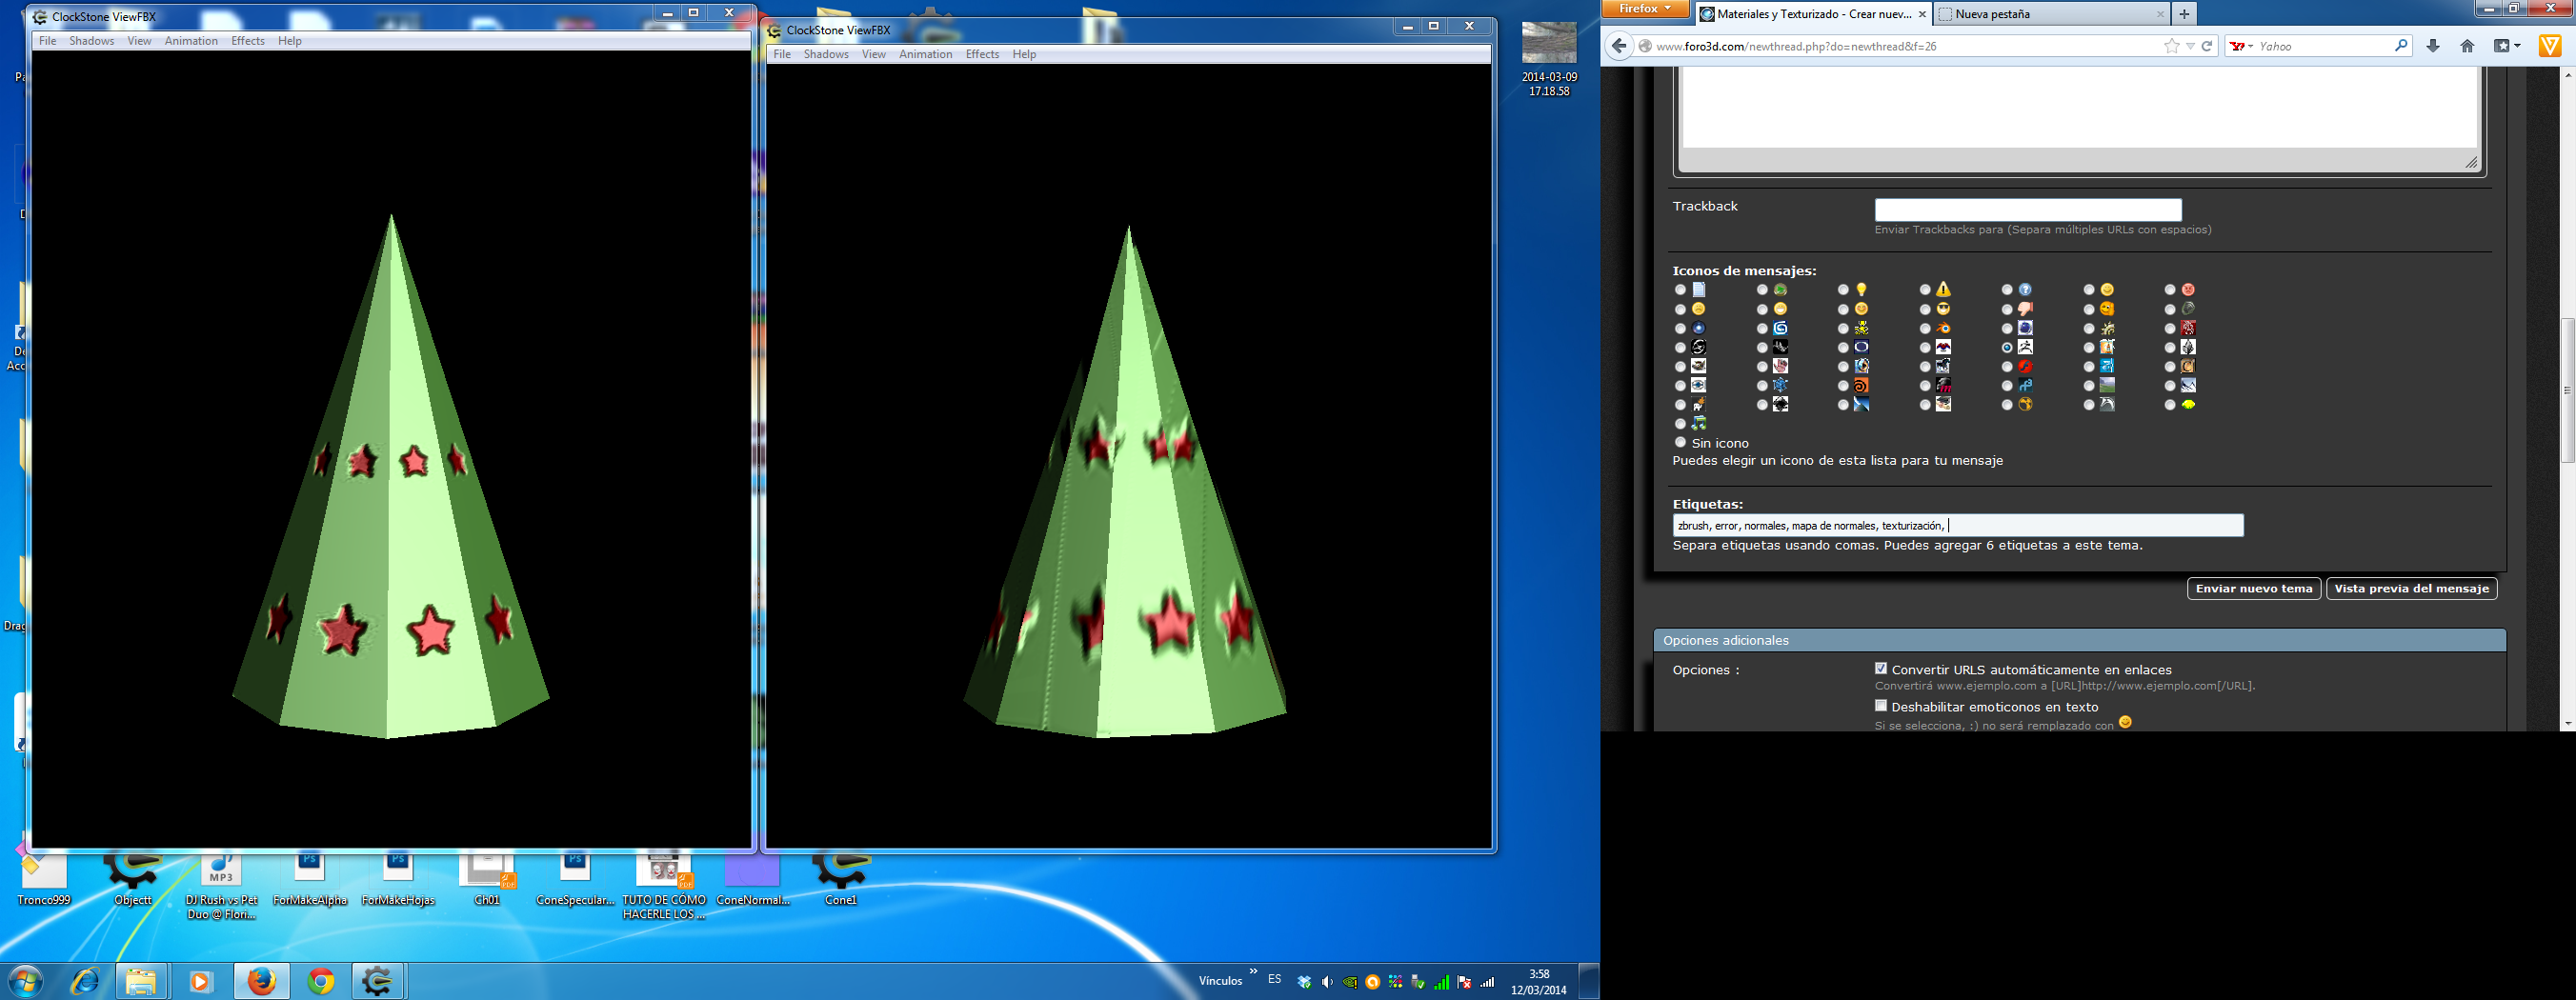
Task: Open the Windows Start menu
Action: [25, 981]
